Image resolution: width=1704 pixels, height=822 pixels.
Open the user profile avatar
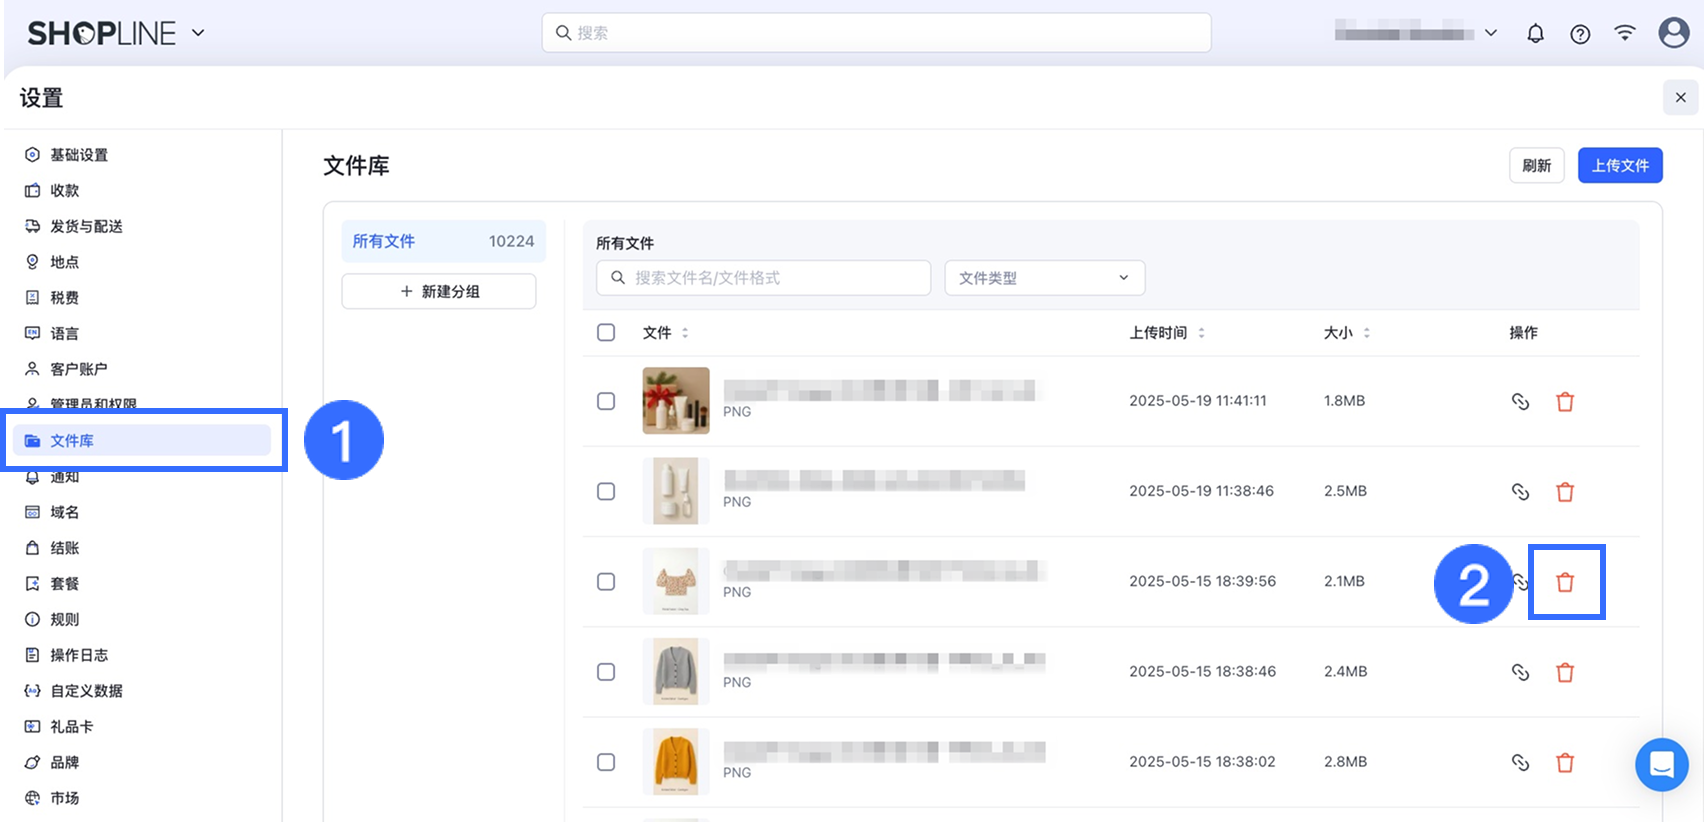point(1673,33)
